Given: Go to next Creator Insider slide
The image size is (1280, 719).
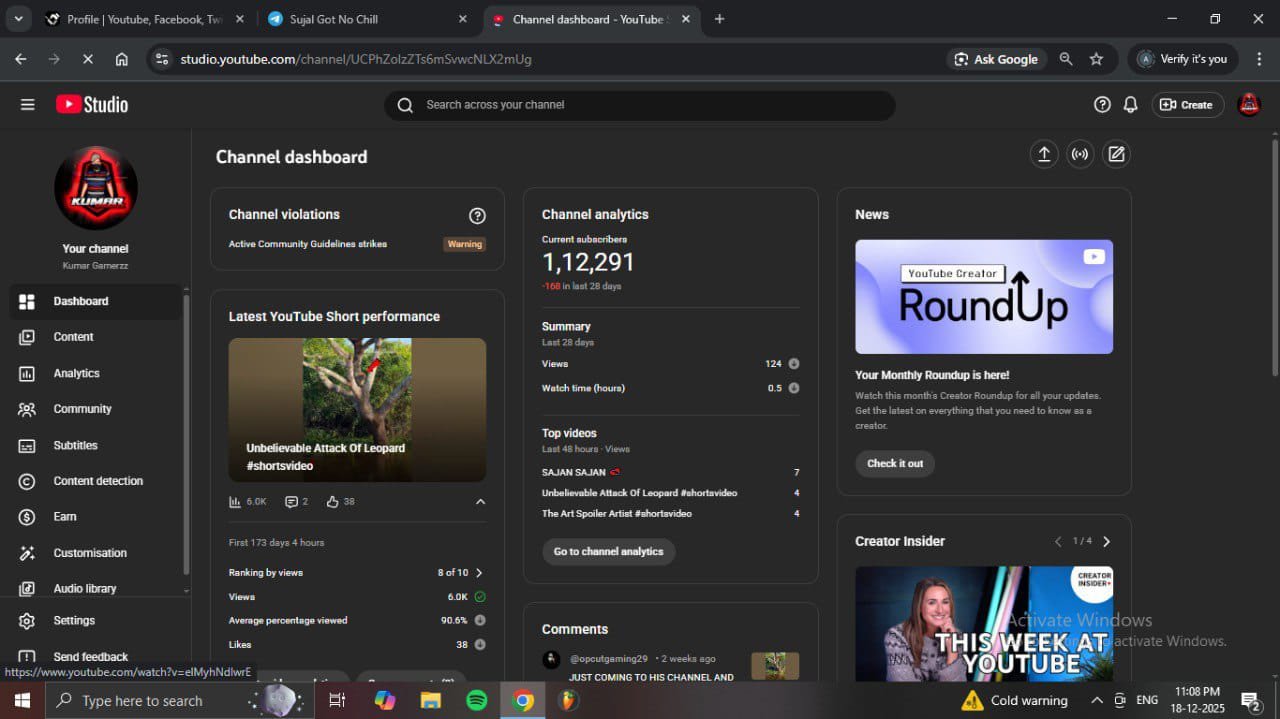Looking at the screenshot, I should (x=1106, y=541).
